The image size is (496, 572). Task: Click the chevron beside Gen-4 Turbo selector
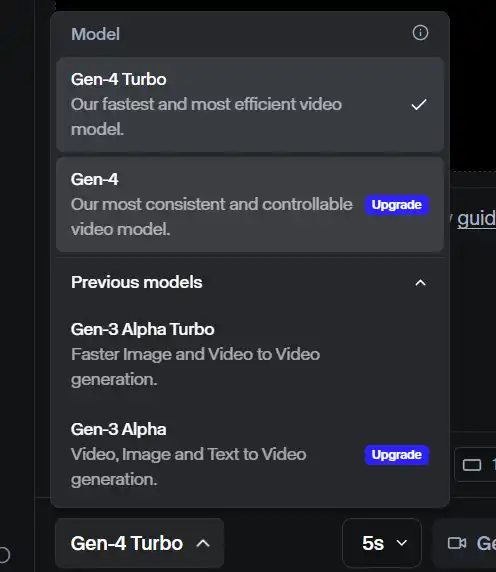203,544
